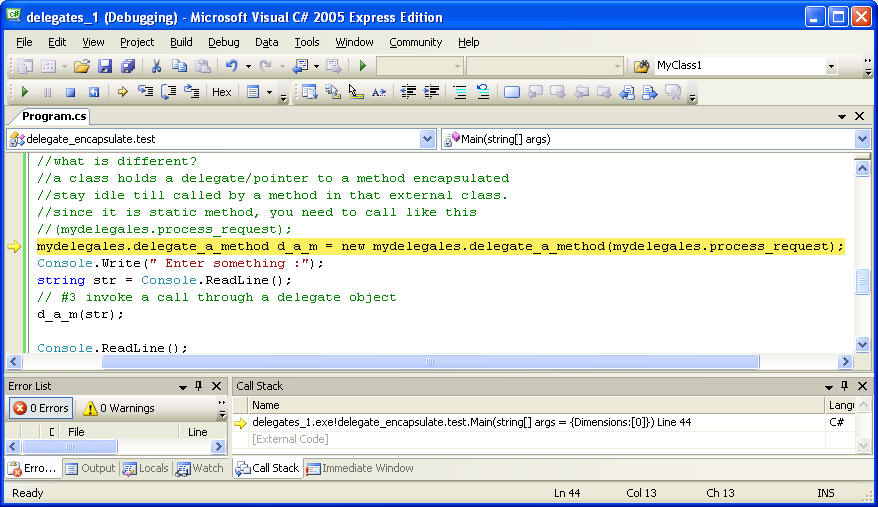Image resolution: width=878 pixels, height=507 pixels.
Task: Click the Toggle Bookmark icon
Action: click(512, 92)
